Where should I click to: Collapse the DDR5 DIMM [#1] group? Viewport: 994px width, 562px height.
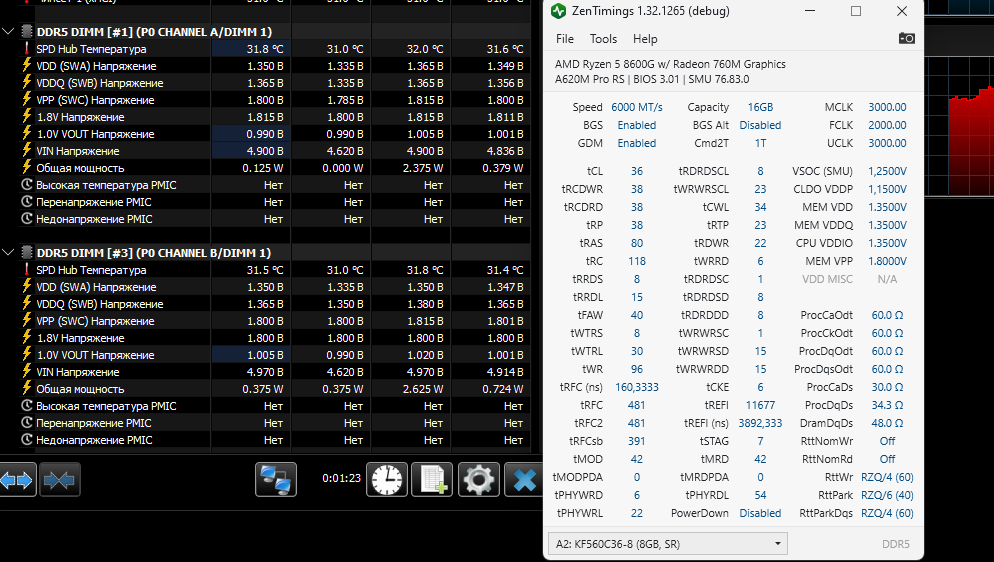click(x=8, y=31)
